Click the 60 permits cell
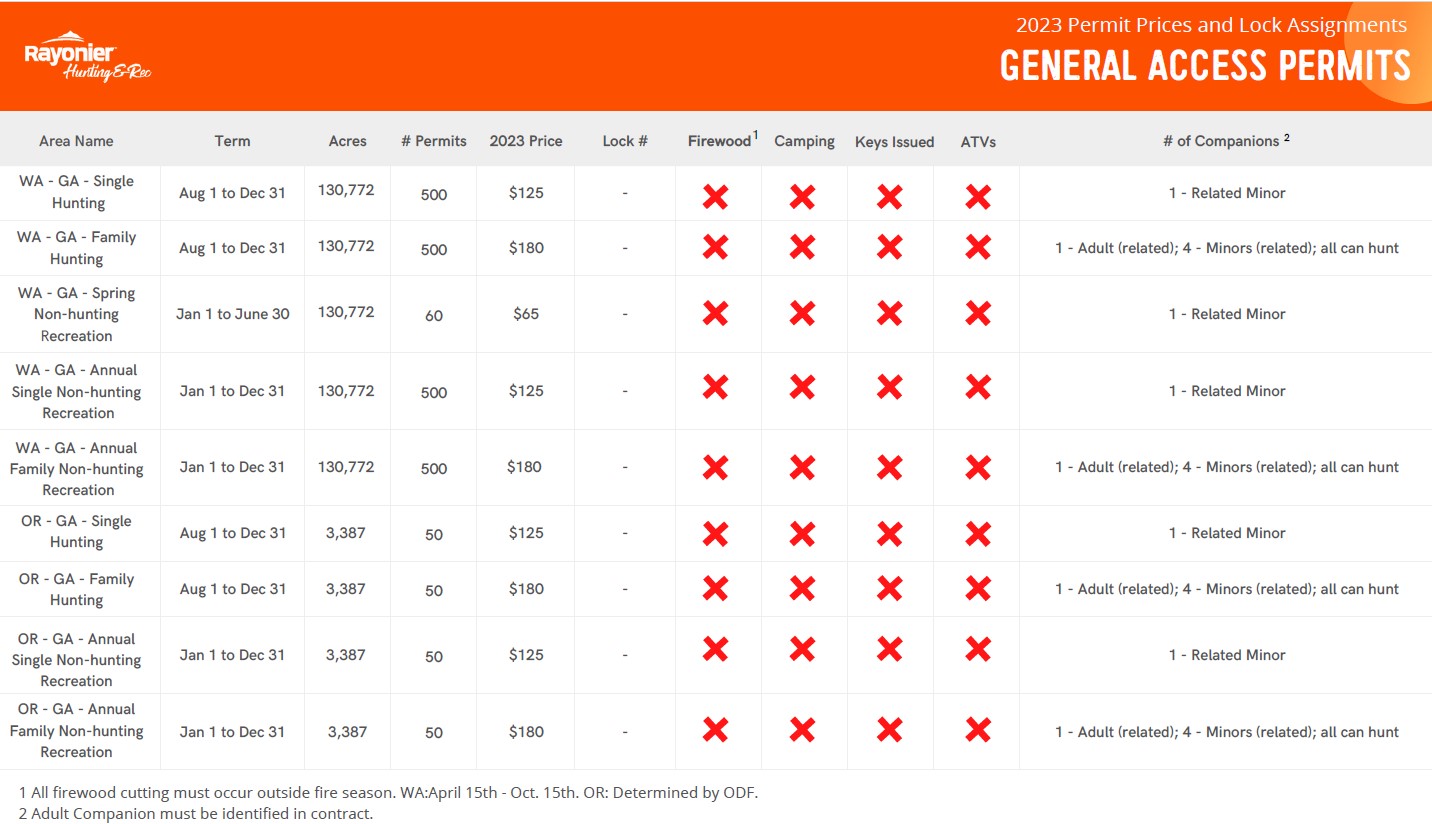Screen dimensions: 1432x824 click(434, 315)
